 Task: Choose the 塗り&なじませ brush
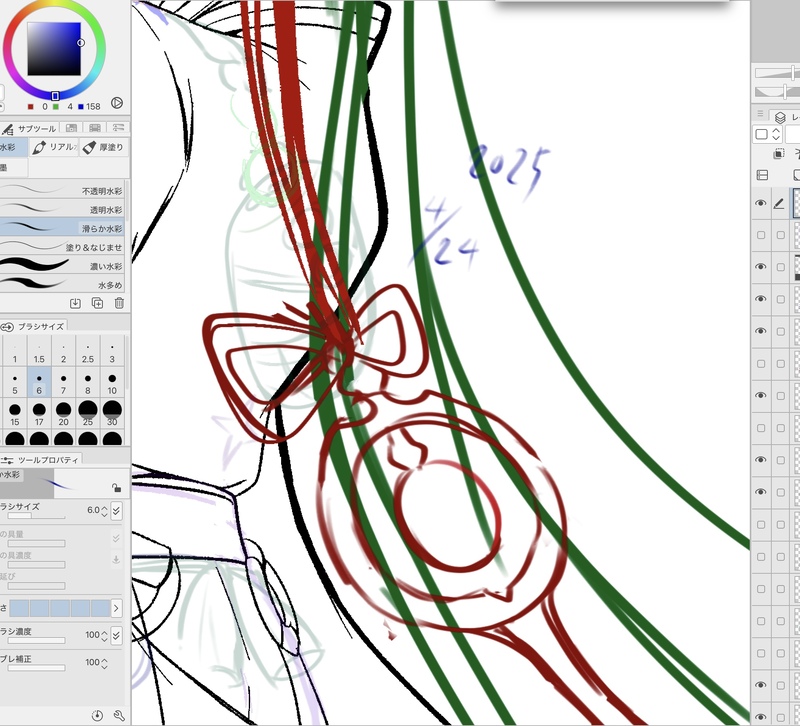pyautogui.click(x=62, y=247)
